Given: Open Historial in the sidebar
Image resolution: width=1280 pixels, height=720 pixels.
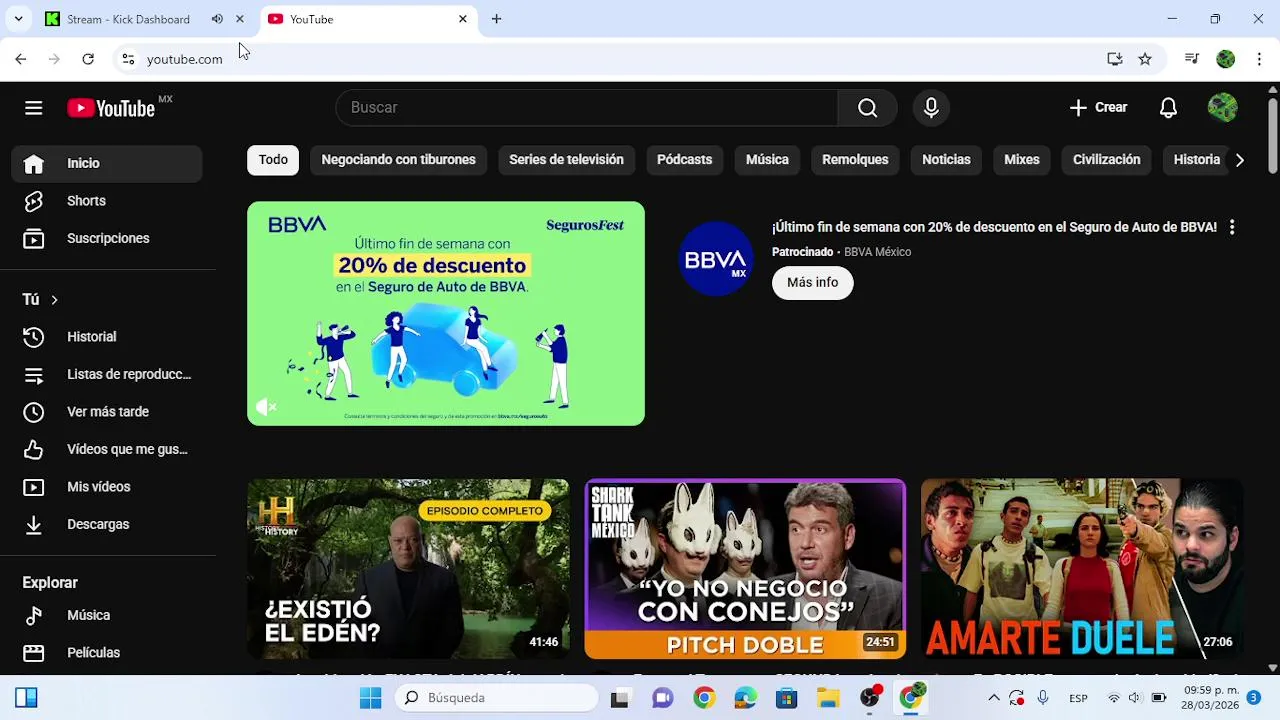Looking at the screenshot, I should 107,337.
